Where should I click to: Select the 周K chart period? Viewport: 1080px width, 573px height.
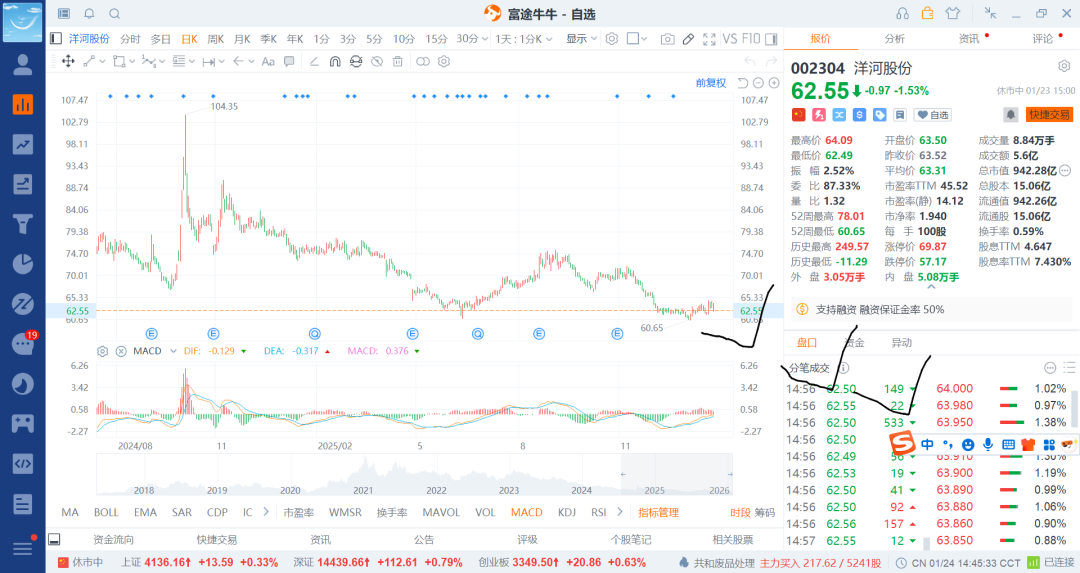216,39
